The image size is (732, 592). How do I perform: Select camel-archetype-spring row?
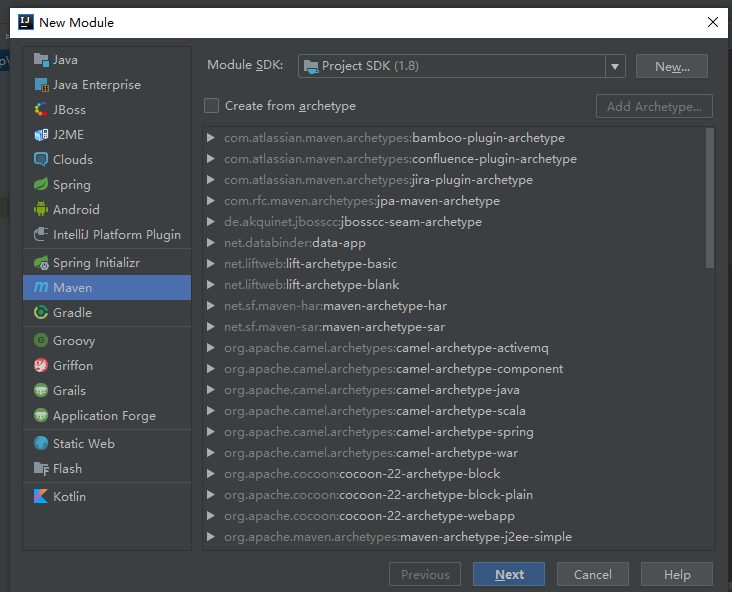pyautogui.click(x=454, y=432)
